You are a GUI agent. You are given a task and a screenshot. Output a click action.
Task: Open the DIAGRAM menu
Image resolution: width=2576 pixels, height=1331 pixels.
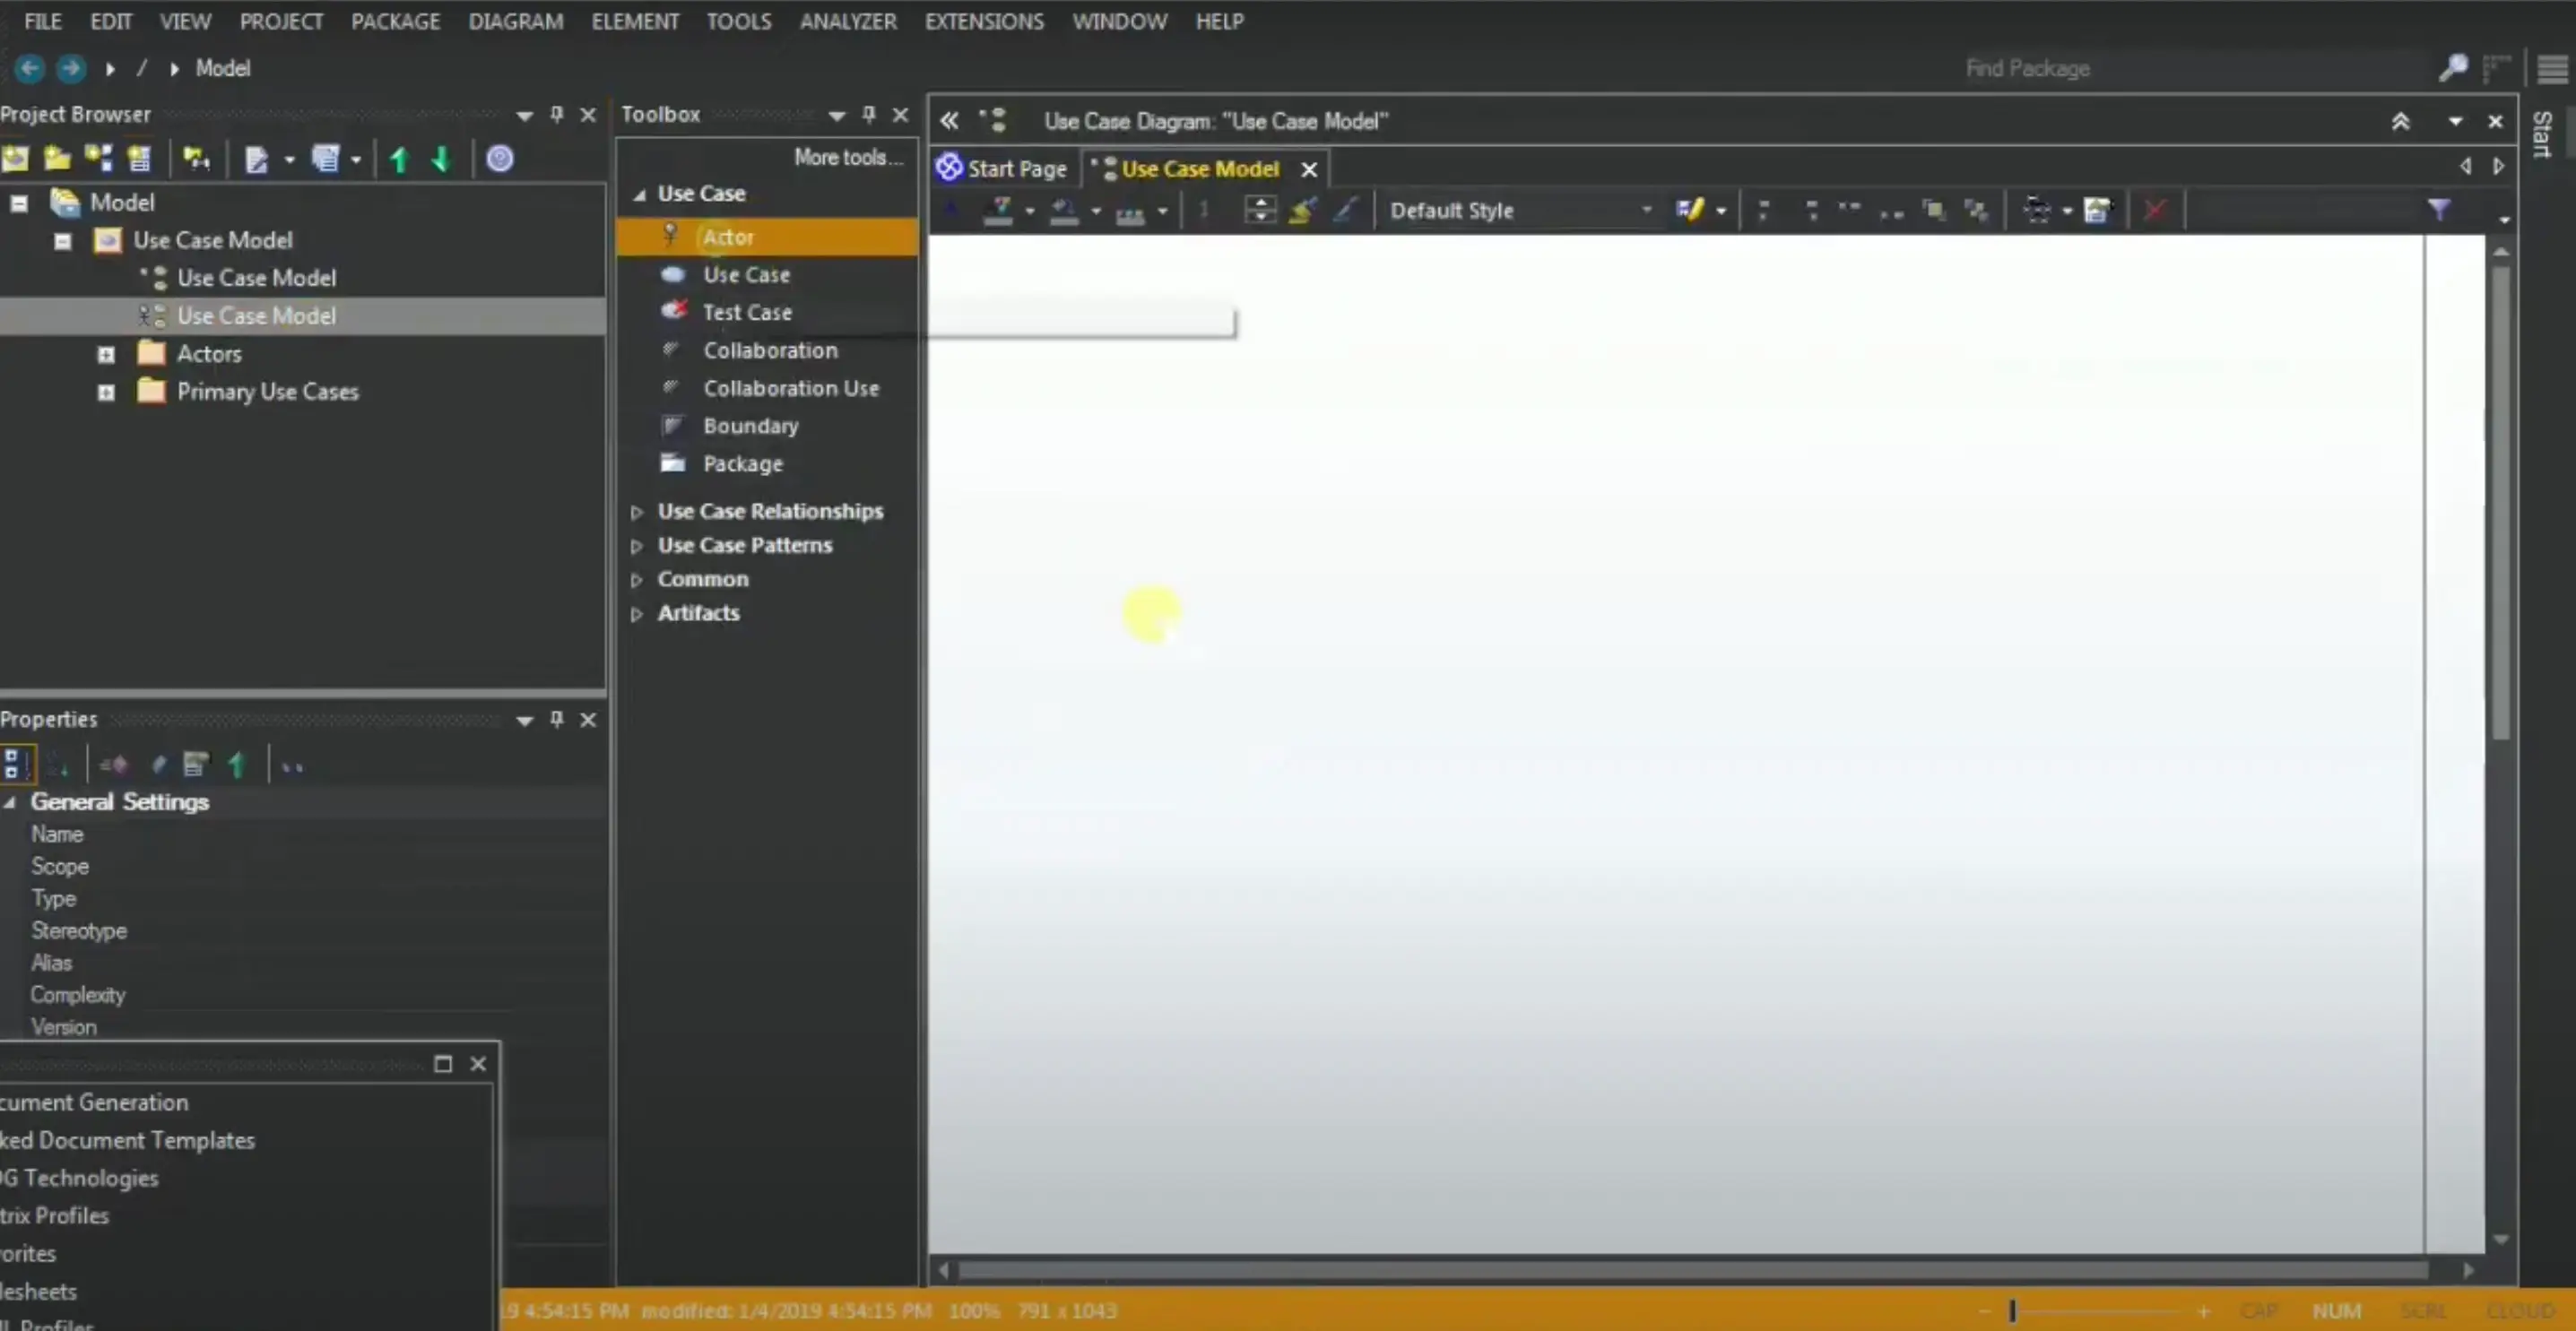pos(515,21)
